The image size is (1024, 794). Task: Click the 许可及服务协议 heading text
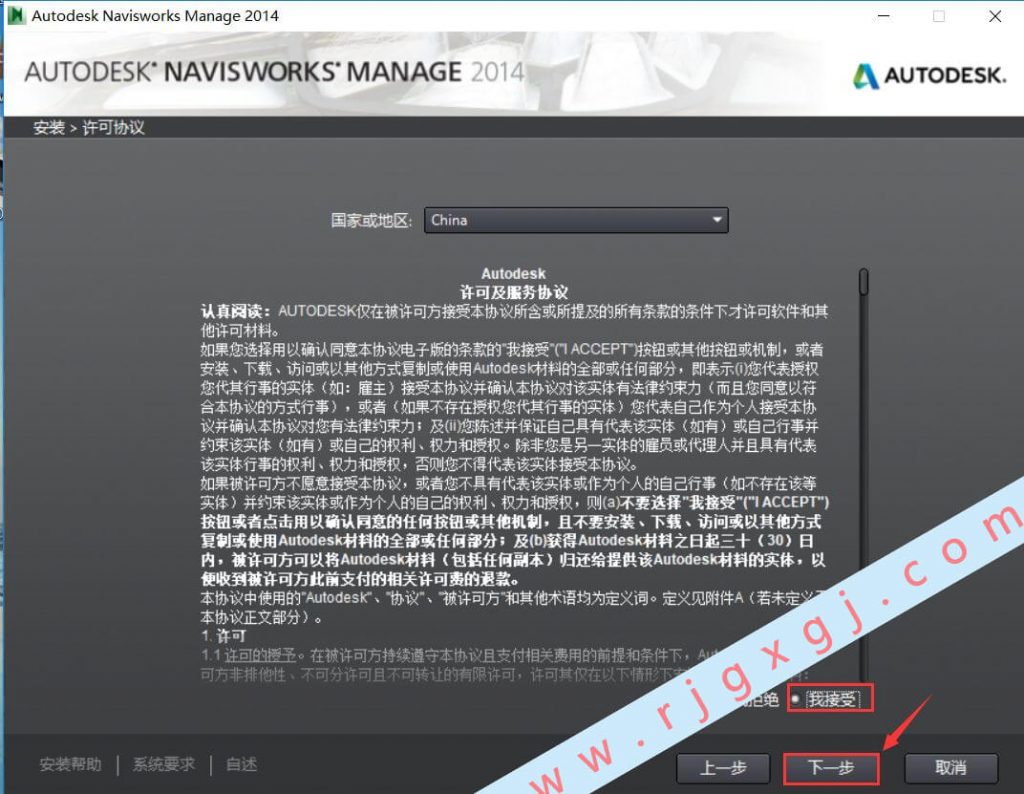pos(513,292)
